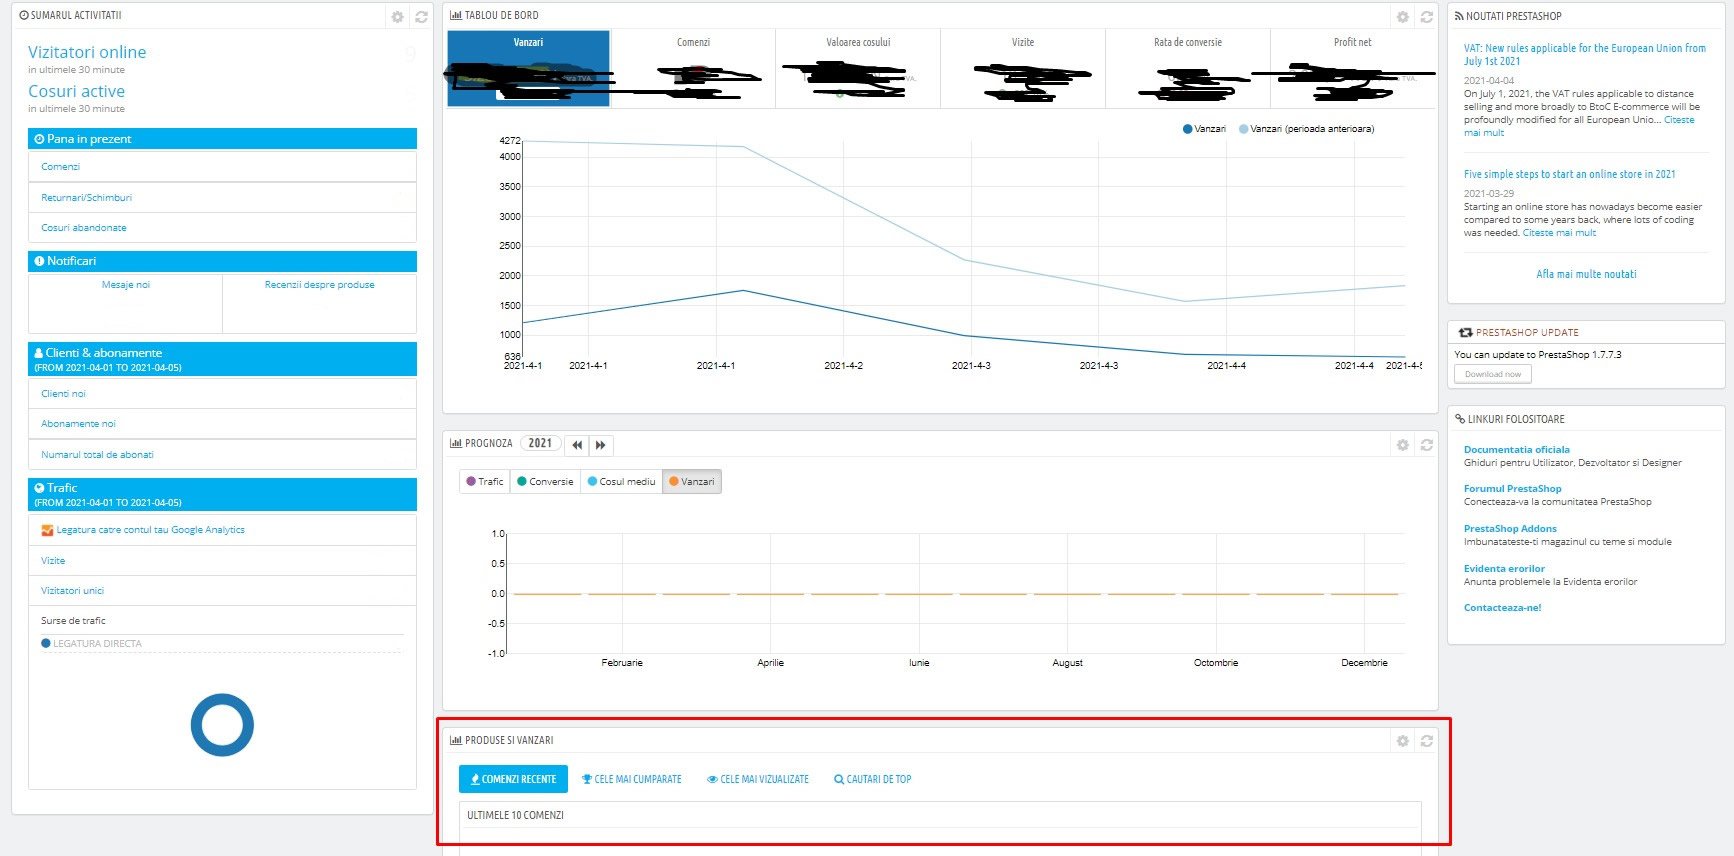Switch to Cautari de top tab
This screenshot has width=1734, height=856.
pyautogui.click(x=873, y=779)
